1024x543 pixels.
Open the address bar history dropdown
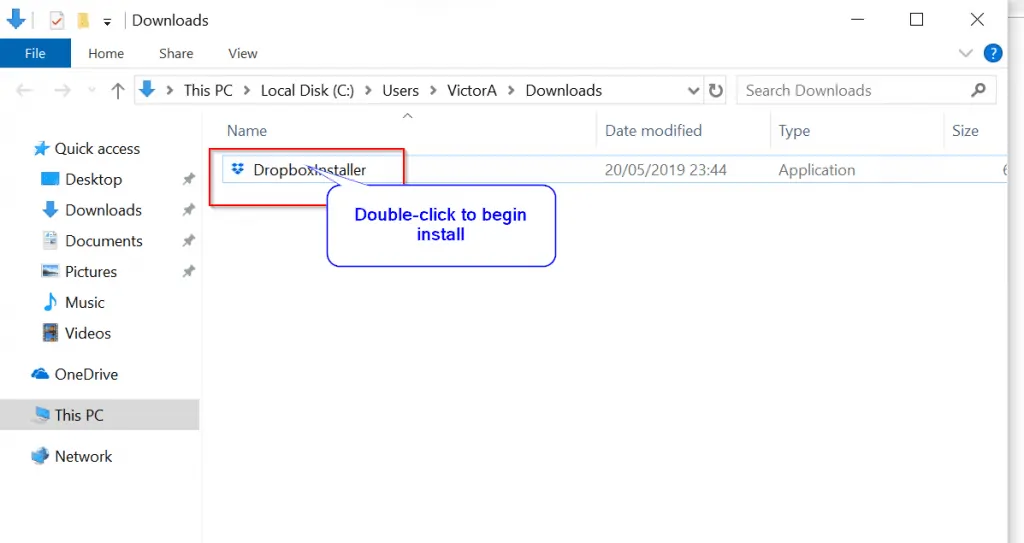[694, 91]
